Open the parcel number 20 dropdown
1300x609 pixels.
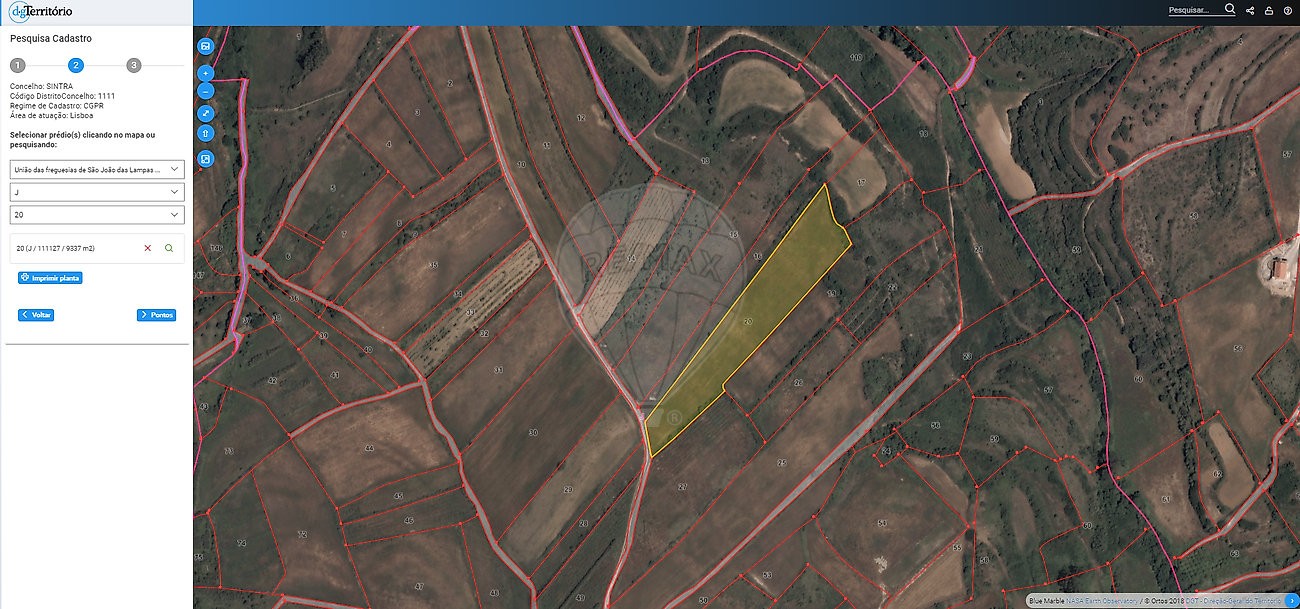click(97, 215)
